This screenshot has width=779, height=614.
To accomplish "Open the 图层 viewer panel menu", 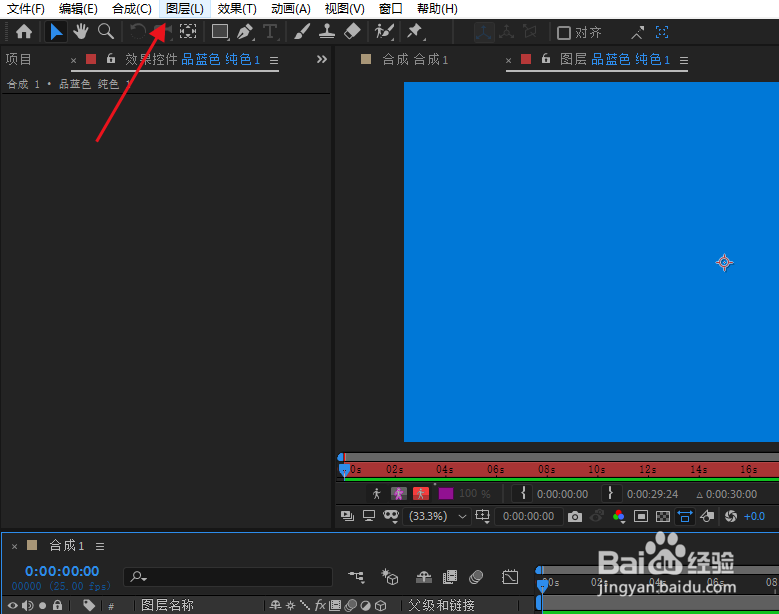I will click(x=684, y=61).
